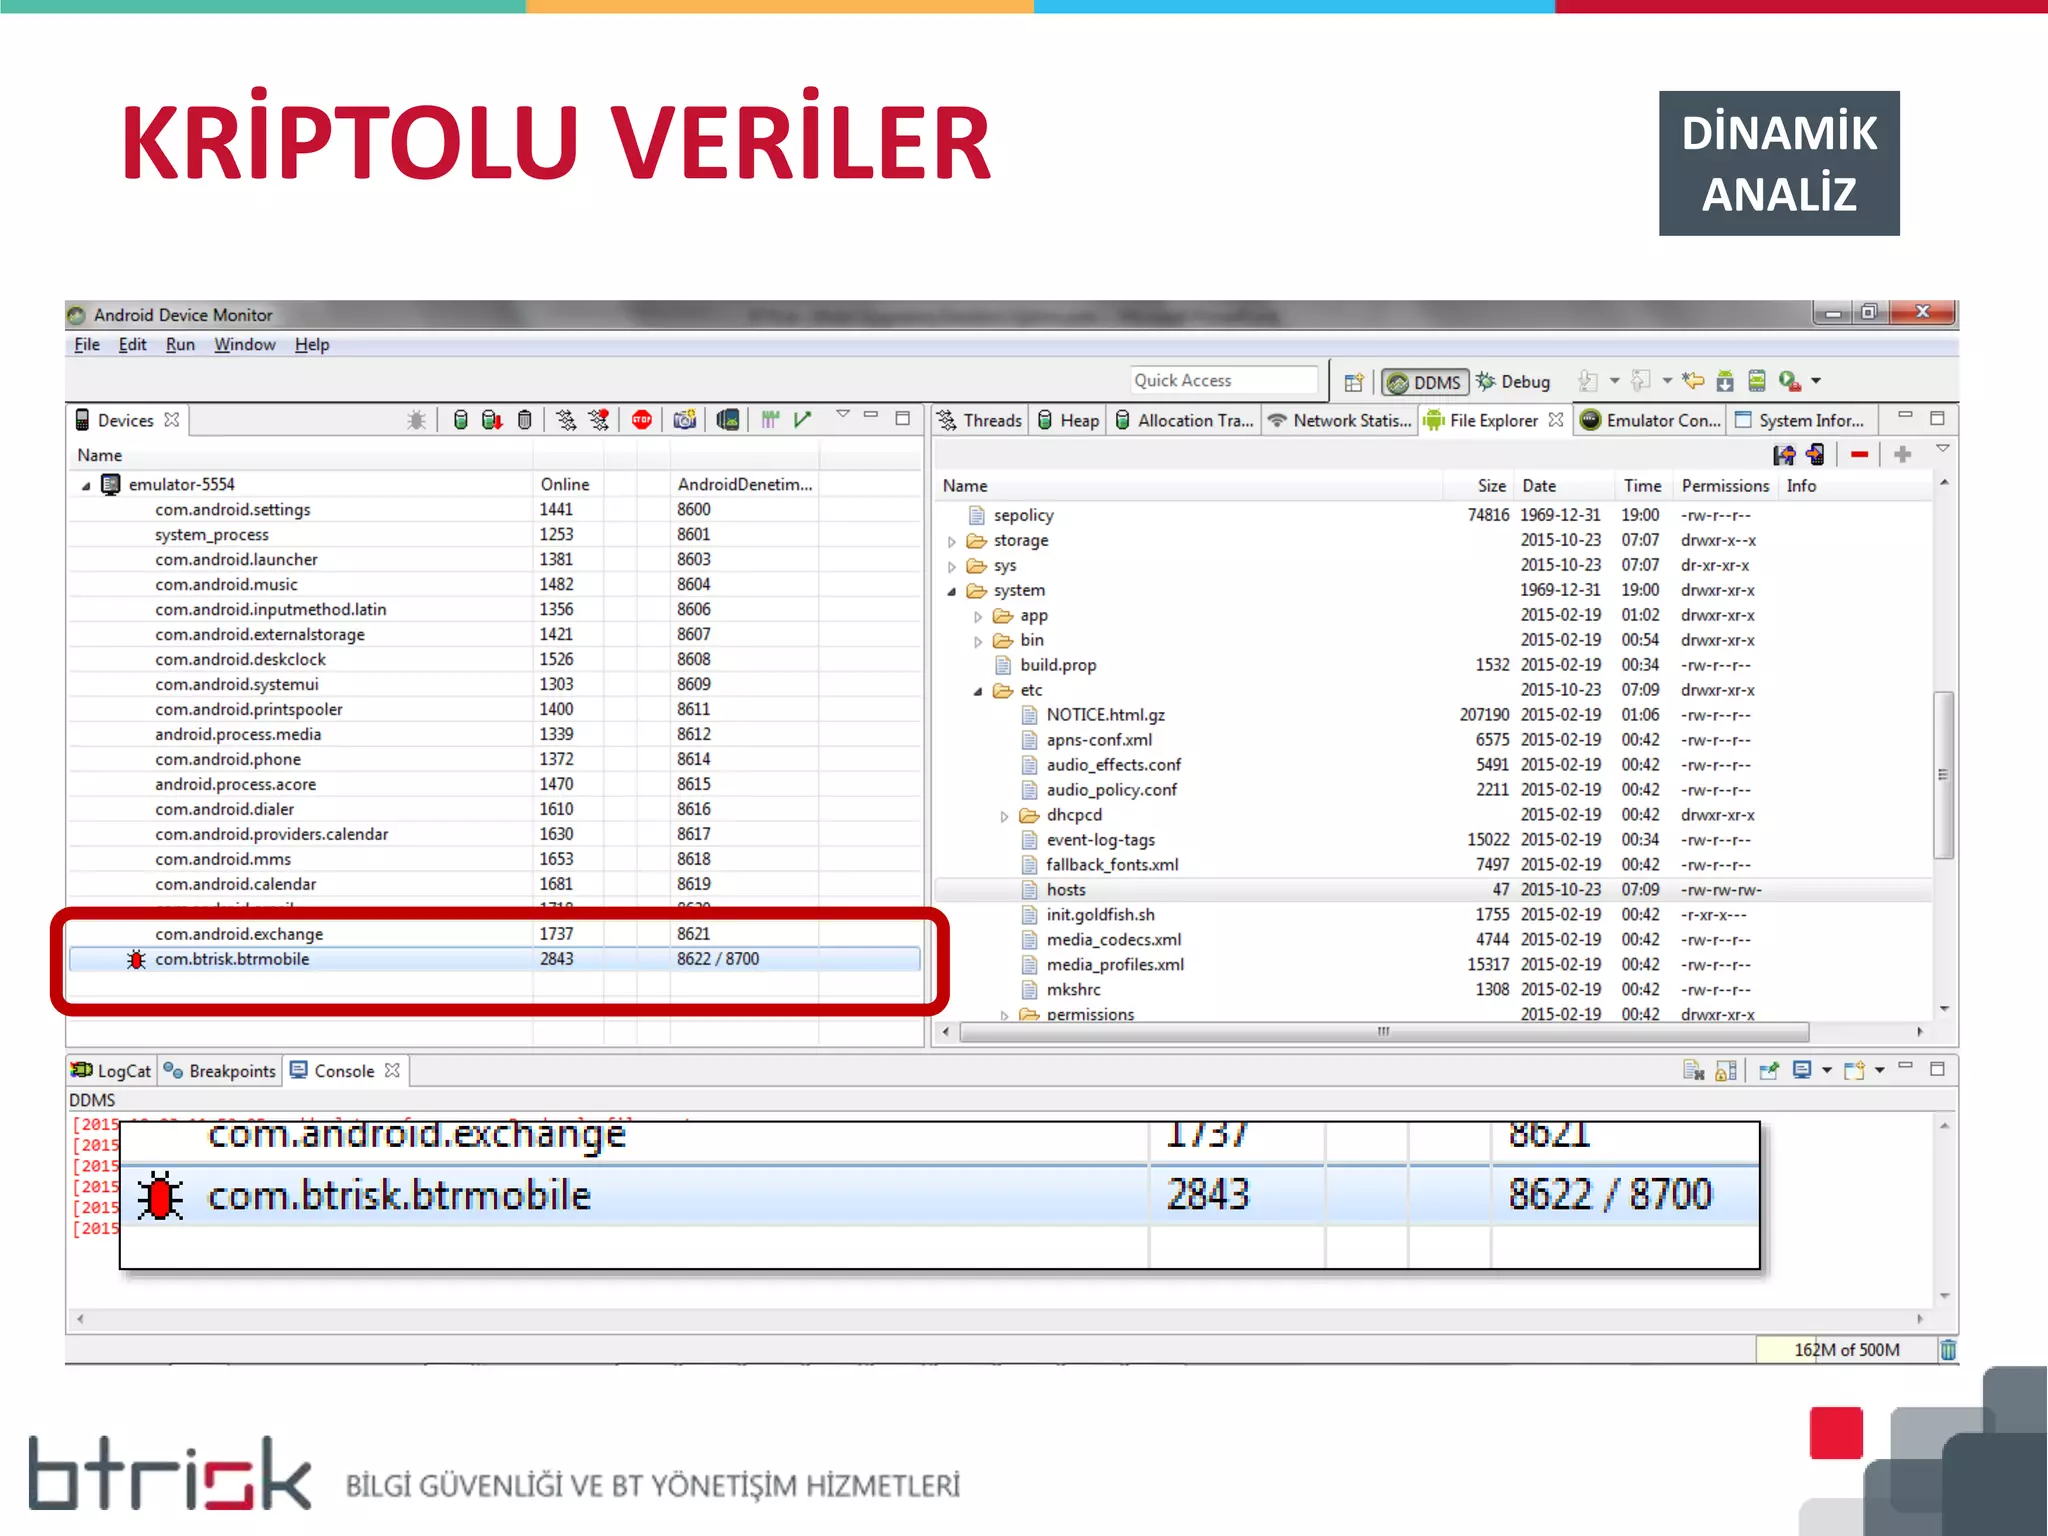This screenshot has height=1536, width=2048.
Task: Click the yellow arrow Last Edit Location icon
Action: pyautogui.click(x=1693, y=381)
